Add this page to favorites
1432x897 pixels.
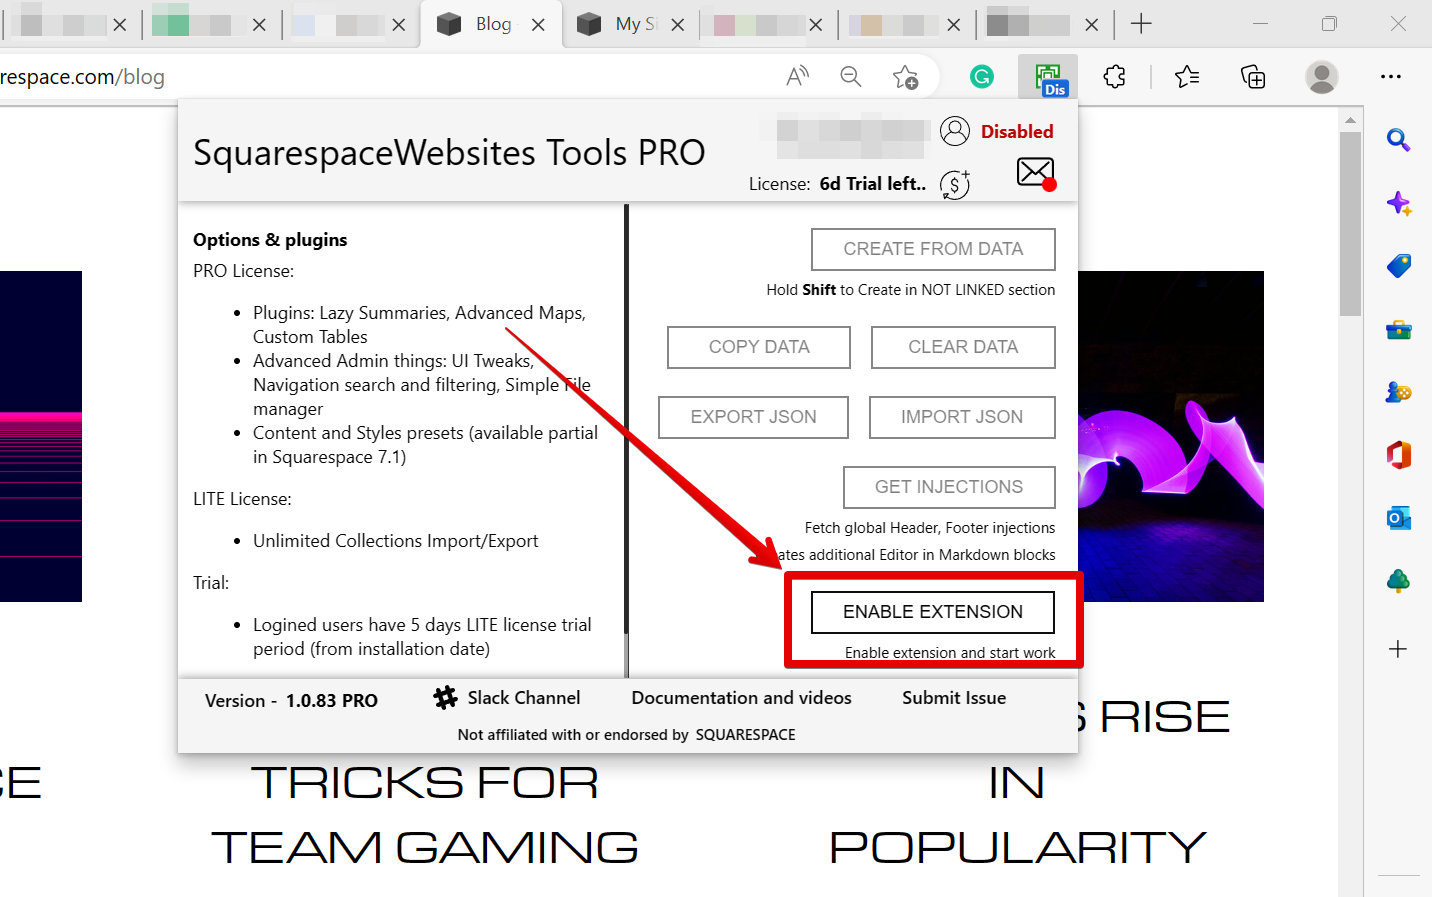coord(906,77)
